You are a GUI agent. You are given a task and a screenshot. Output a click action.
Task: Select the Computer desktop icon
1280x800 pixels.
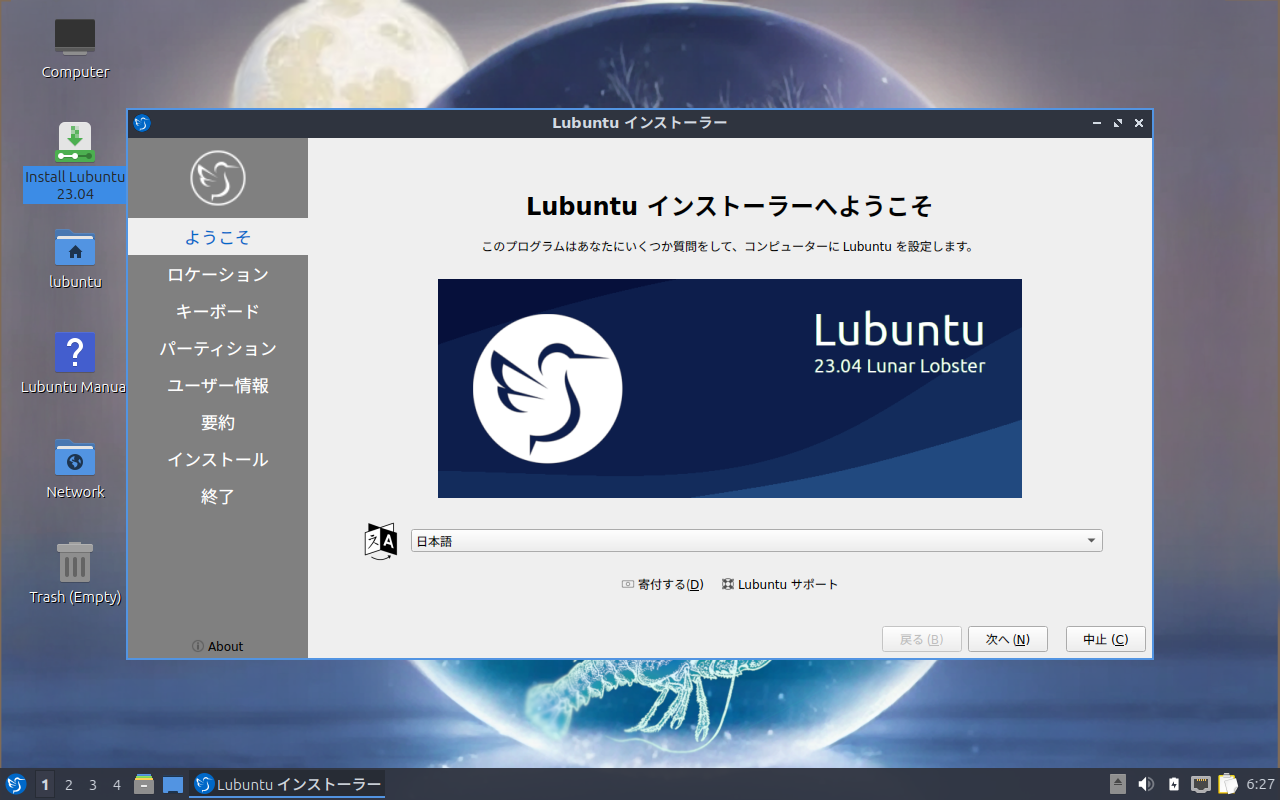point(75,49)
